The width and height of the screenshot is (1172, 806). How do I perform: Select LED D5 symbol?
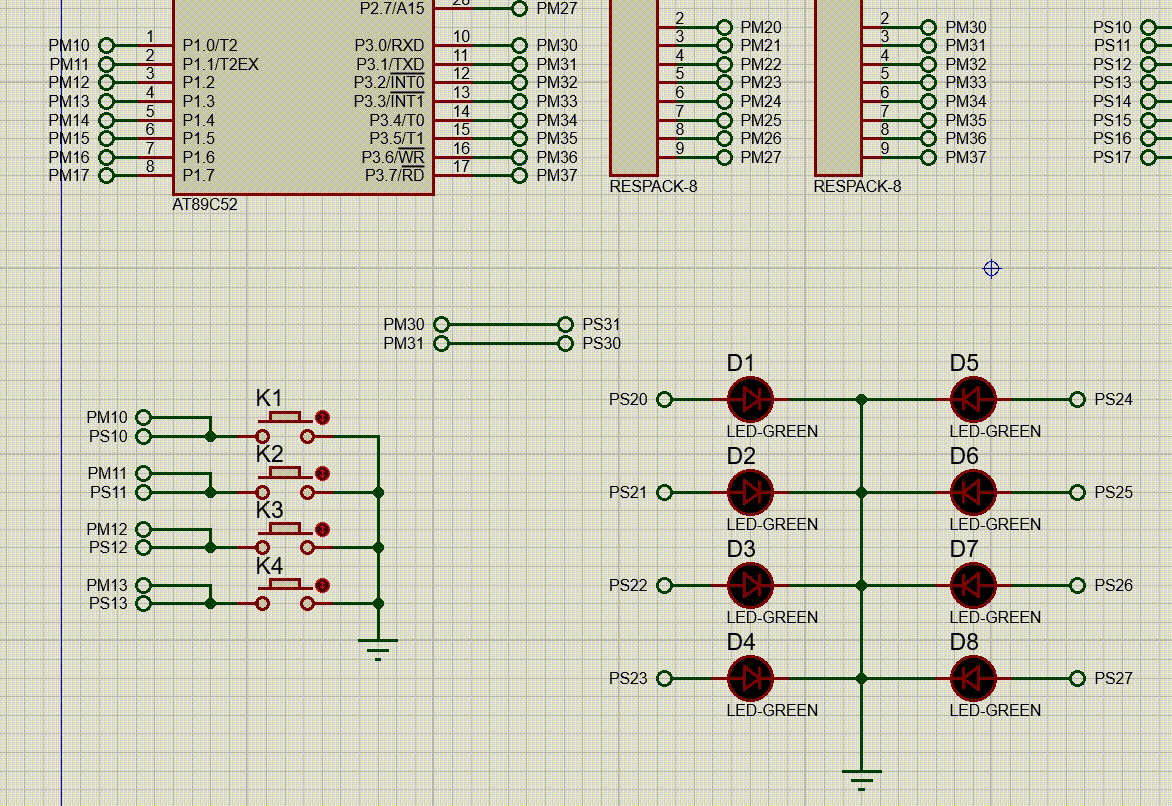[x=972, y=399]
